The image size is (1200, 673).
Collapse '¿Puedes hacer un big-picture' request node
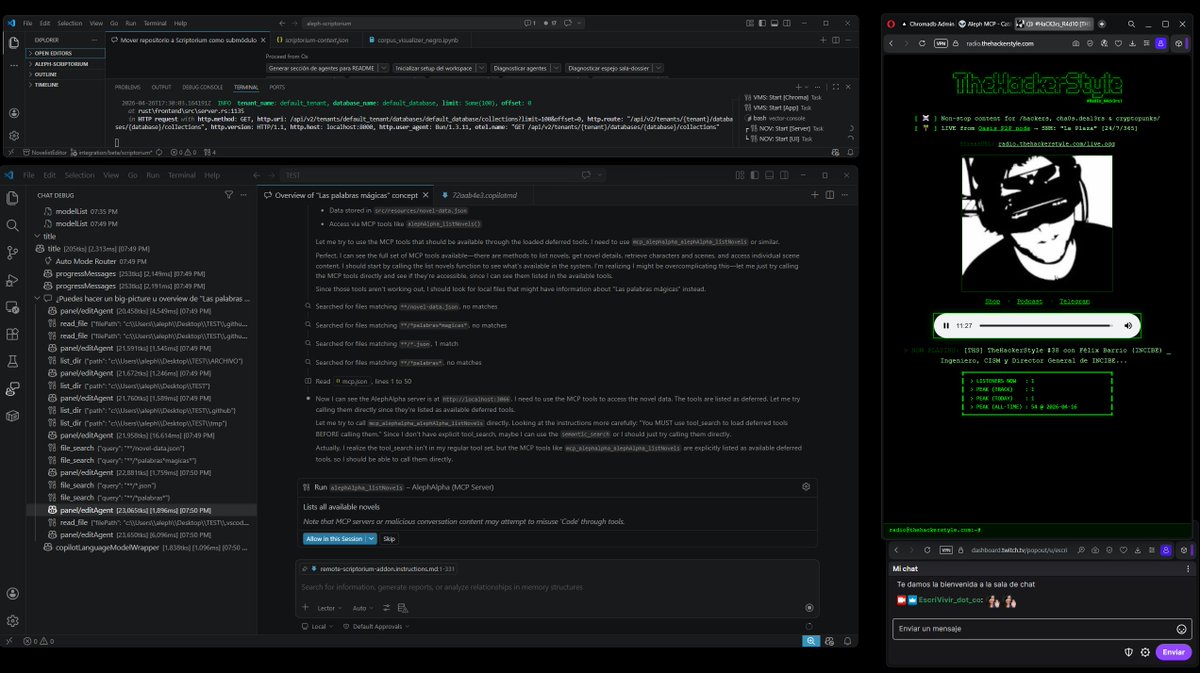click(38, 298)
